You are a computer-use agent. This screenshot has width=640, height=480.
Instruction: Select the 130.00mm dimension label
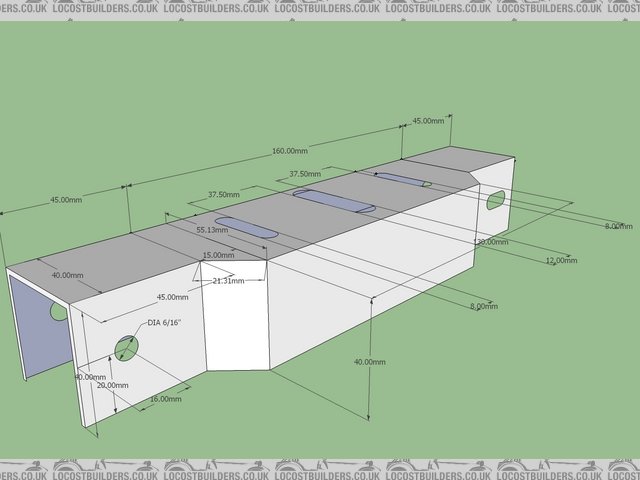pos(490,242)
